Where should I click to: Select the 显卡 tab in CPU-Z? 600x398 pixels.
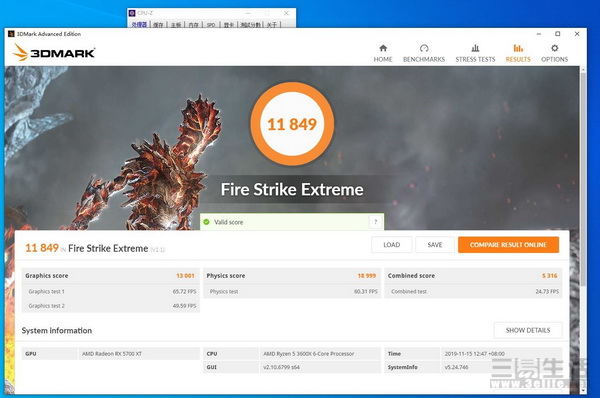(x=228, y=24)
